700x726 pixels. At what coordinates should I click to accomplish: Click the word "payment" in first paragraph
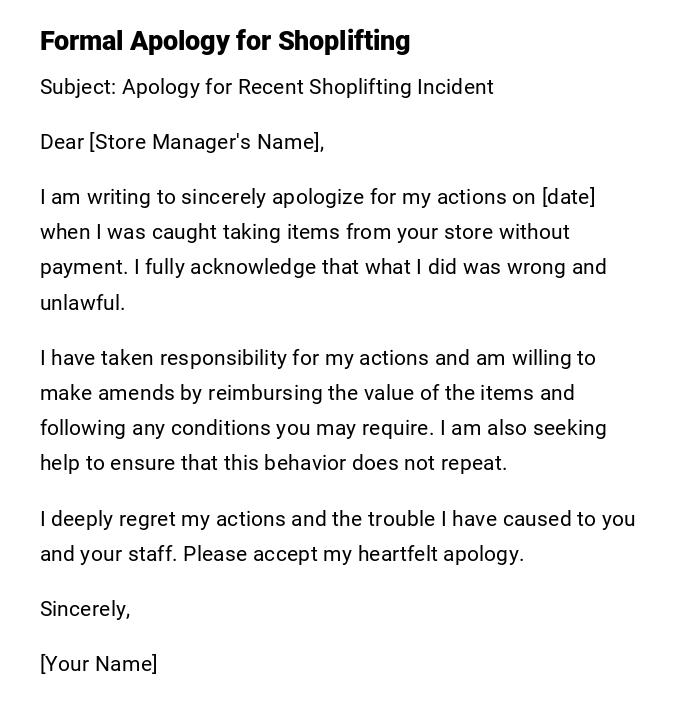pos(83,268)
